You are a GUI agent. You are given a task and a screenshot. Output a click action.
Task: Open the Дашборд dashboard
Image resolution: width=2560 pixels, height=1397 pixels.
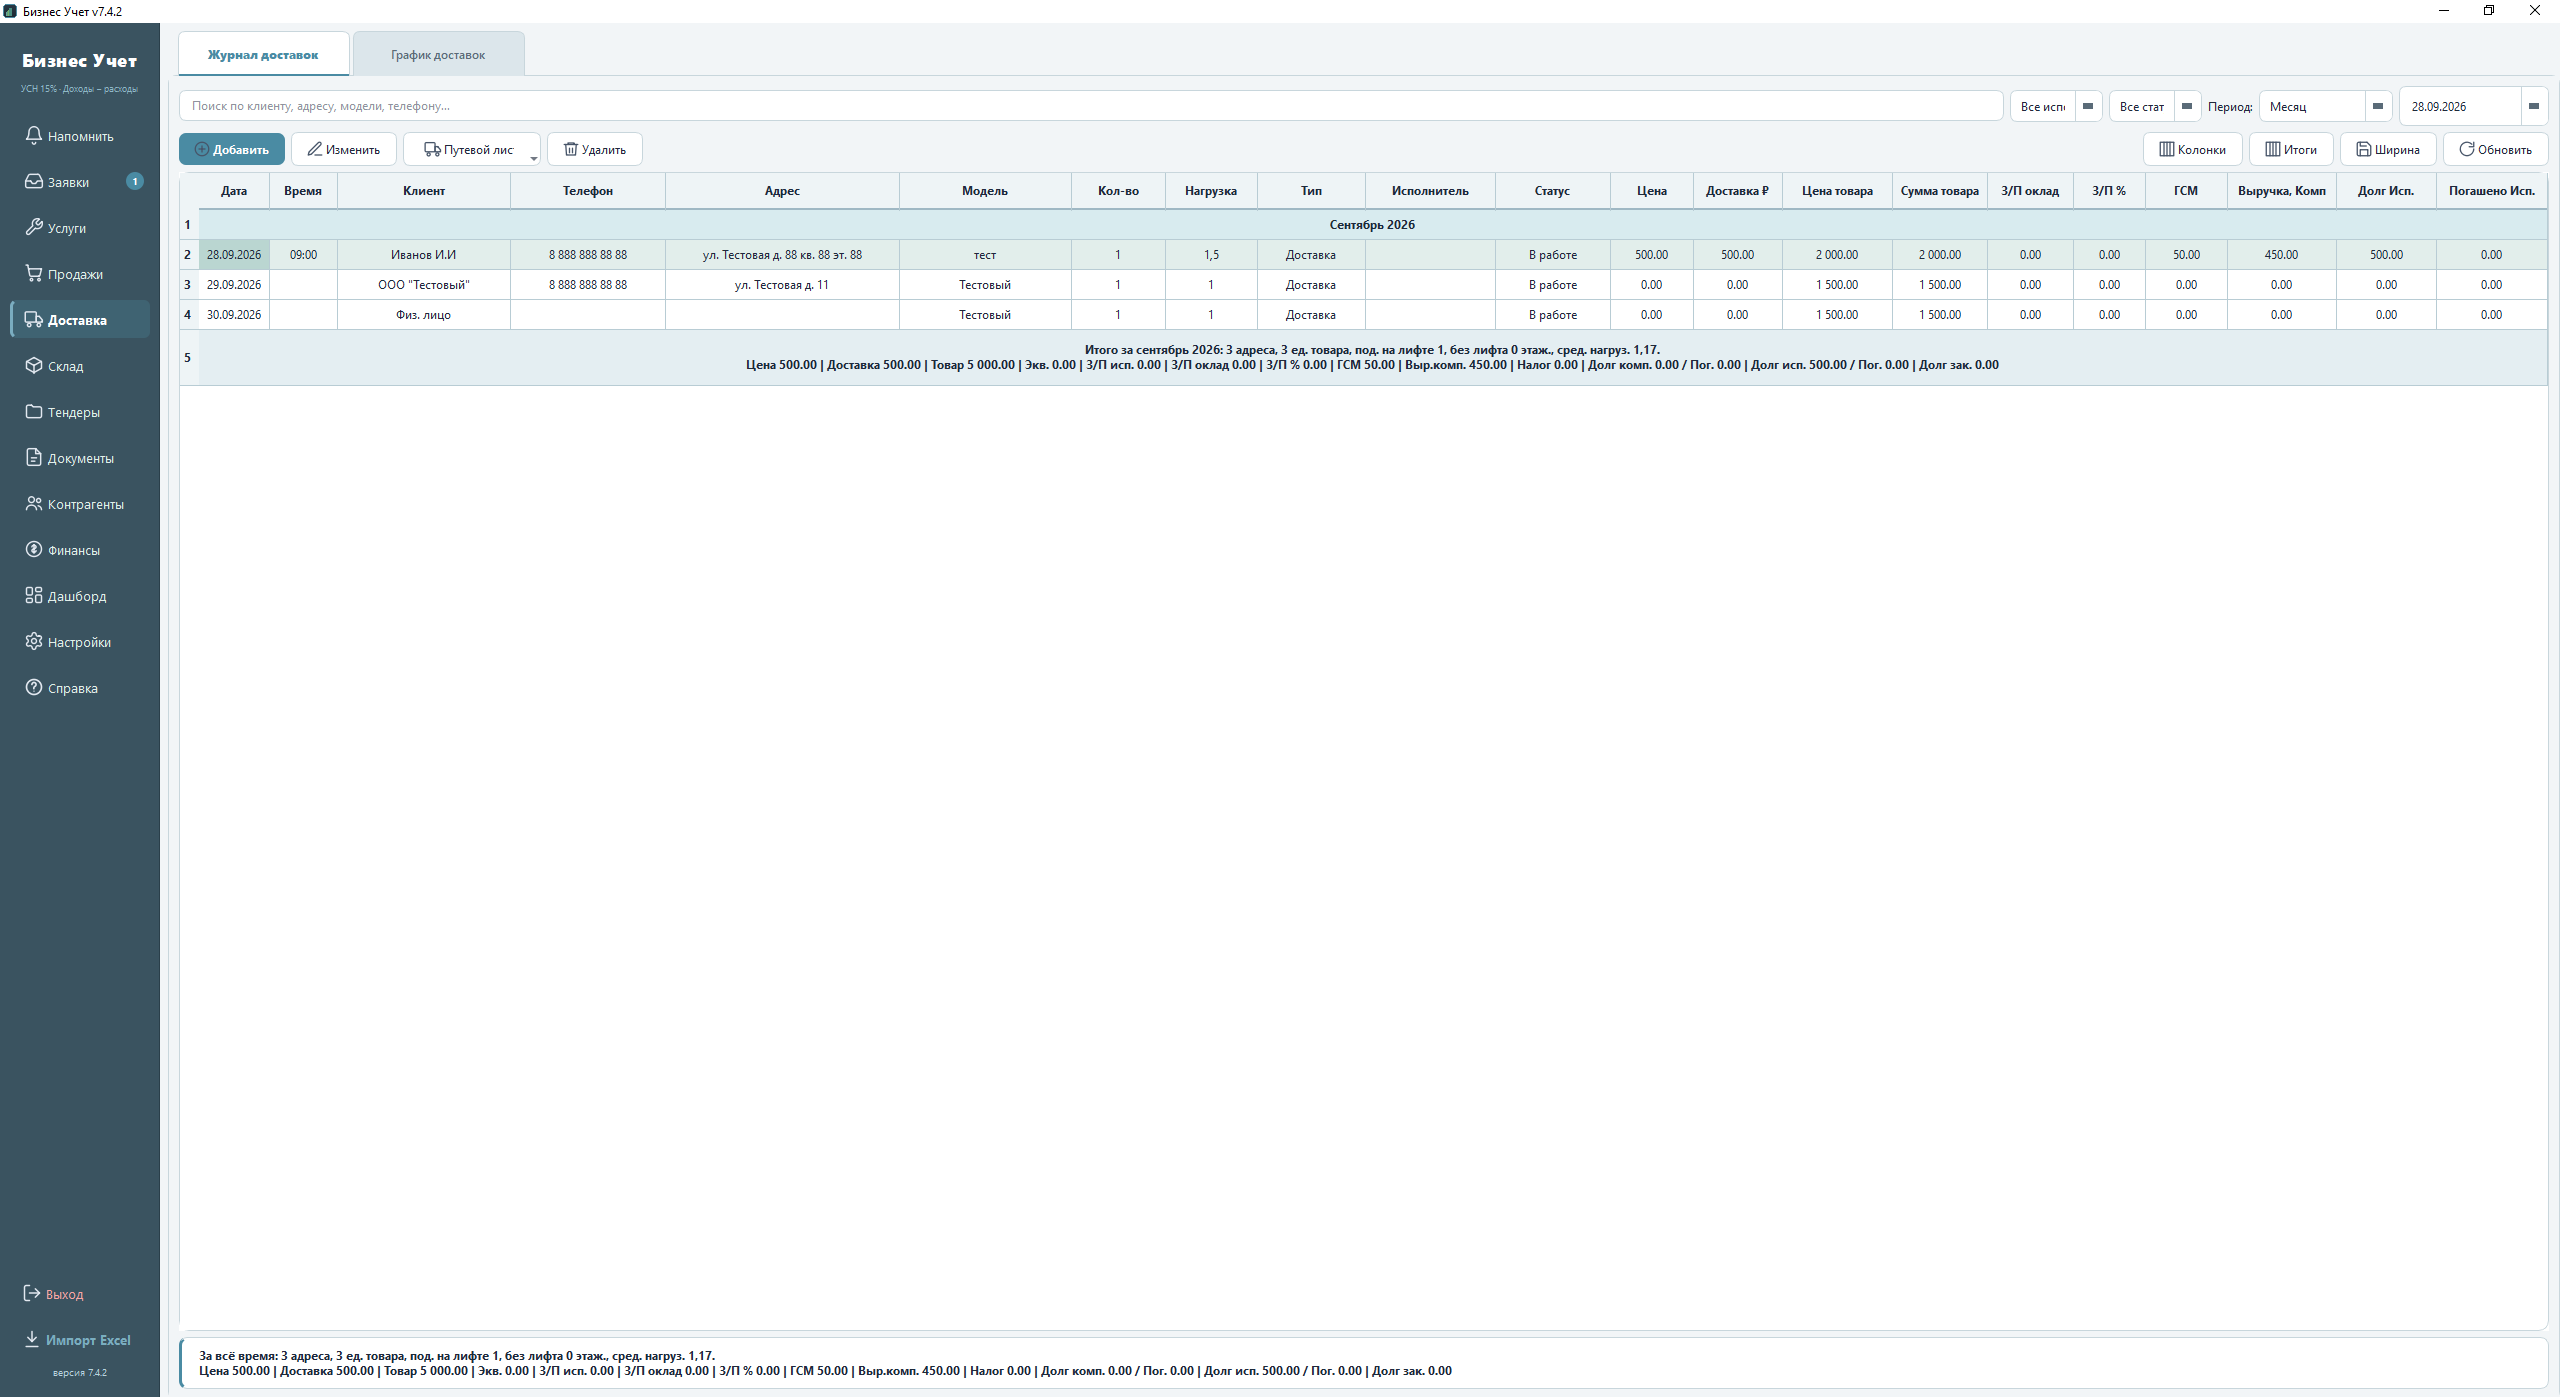[x=80, y=596]
